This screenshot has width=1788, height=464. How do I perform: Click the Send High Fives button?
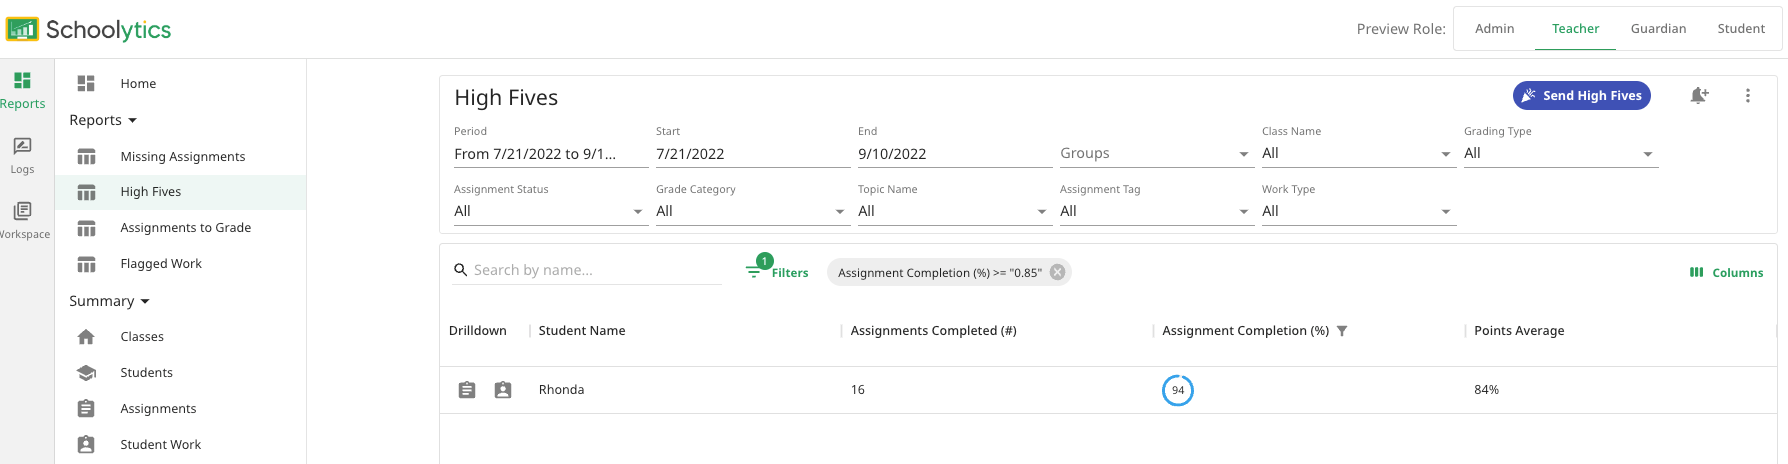[1581, 96]
